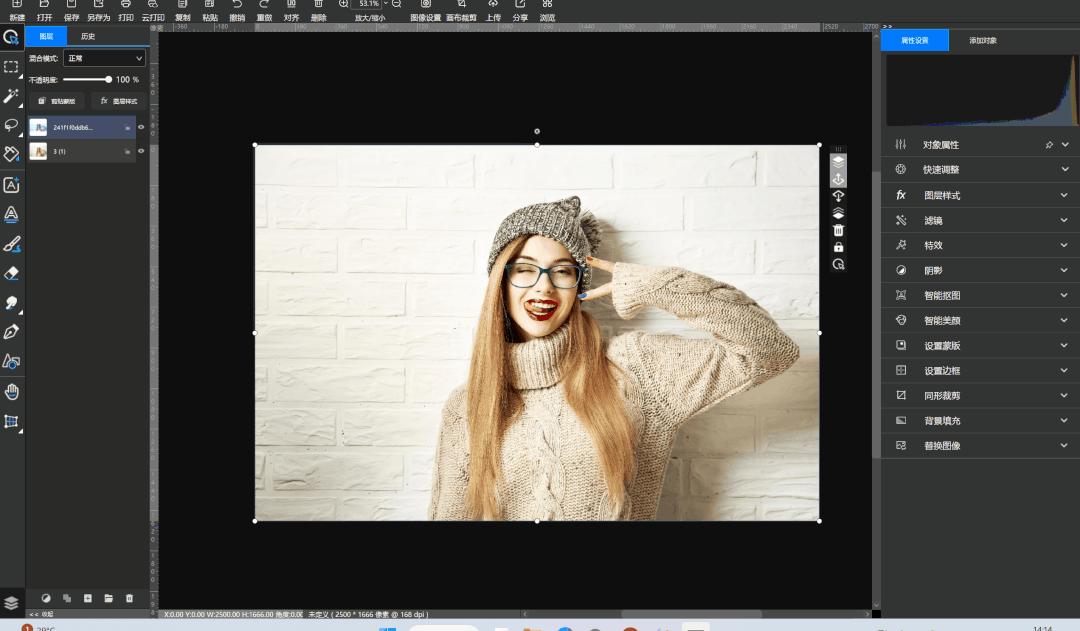Click trash icon in floating canvas toolbar
Viewport: 1080px width, 631px height.
(x=838, y=230)
